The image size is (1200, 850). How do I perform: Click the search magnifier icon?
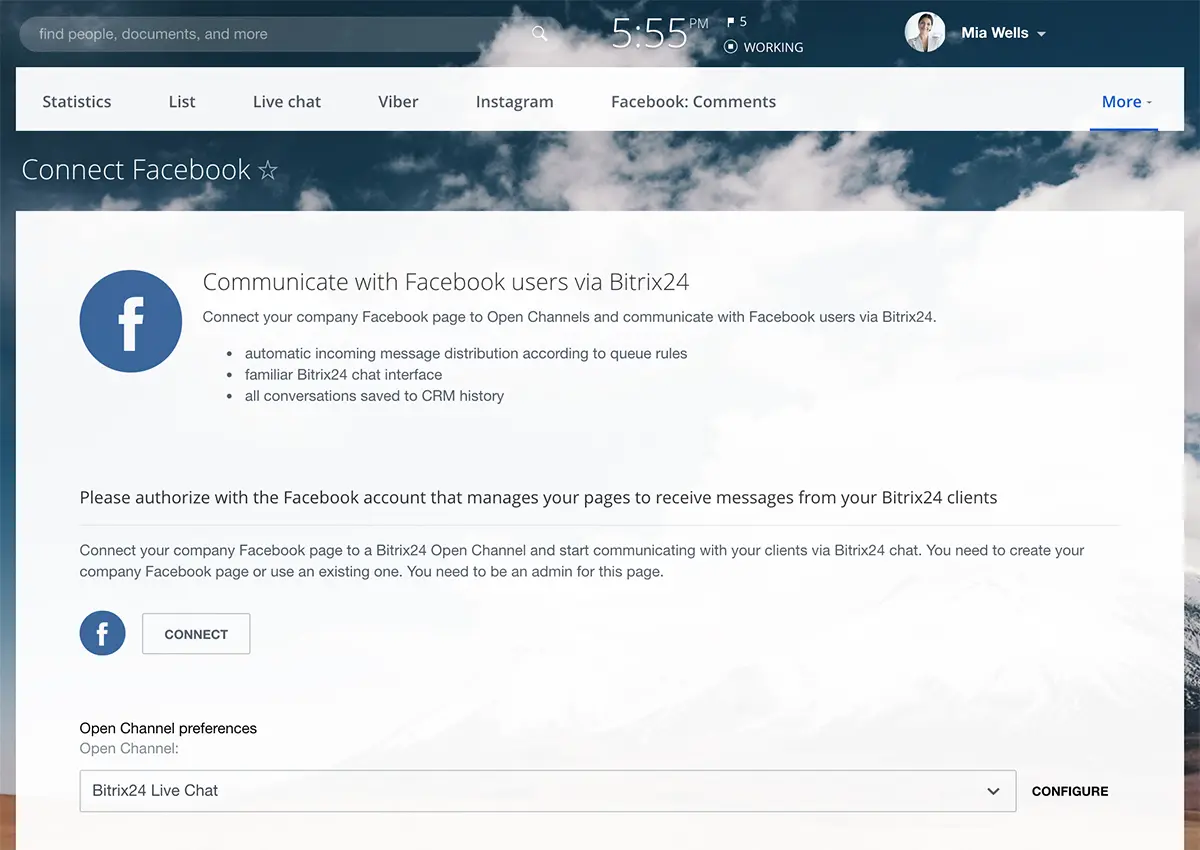coord(539,34)
